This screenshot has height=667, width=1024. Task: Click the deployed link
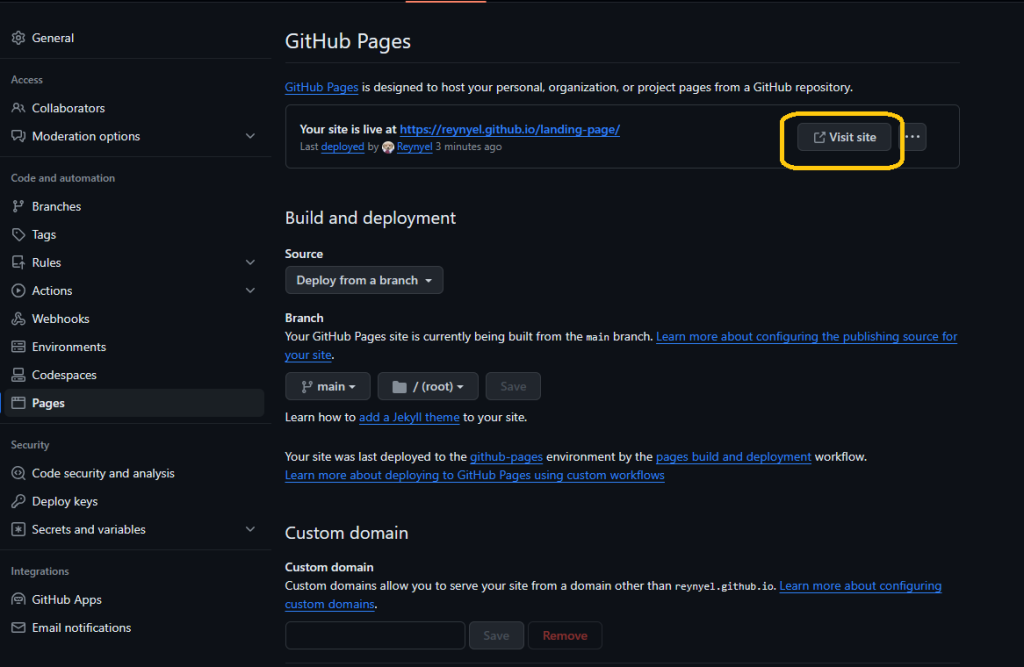(342, 147)
